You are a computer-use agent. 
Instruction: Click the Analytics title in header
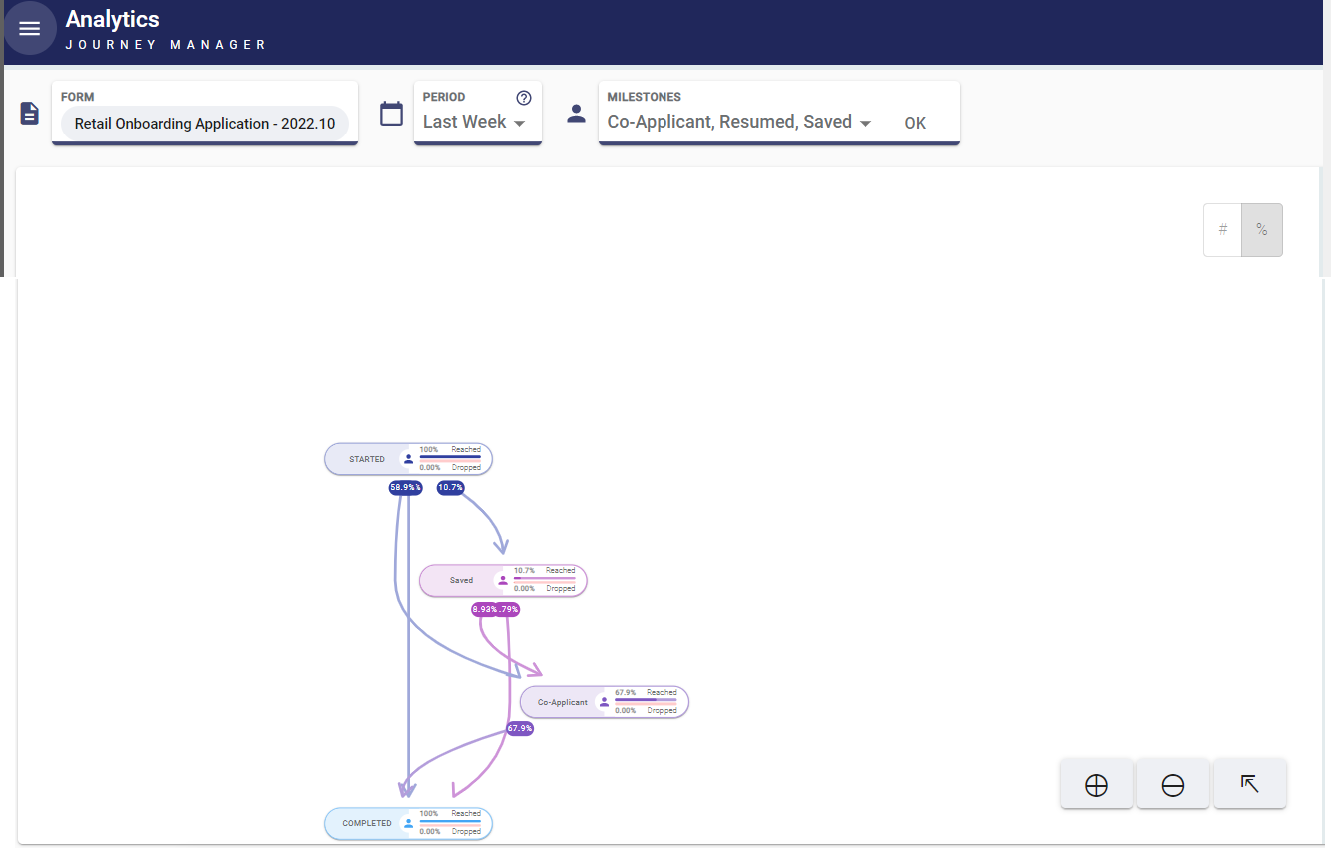pyautogui.click(x=113, y=19)
